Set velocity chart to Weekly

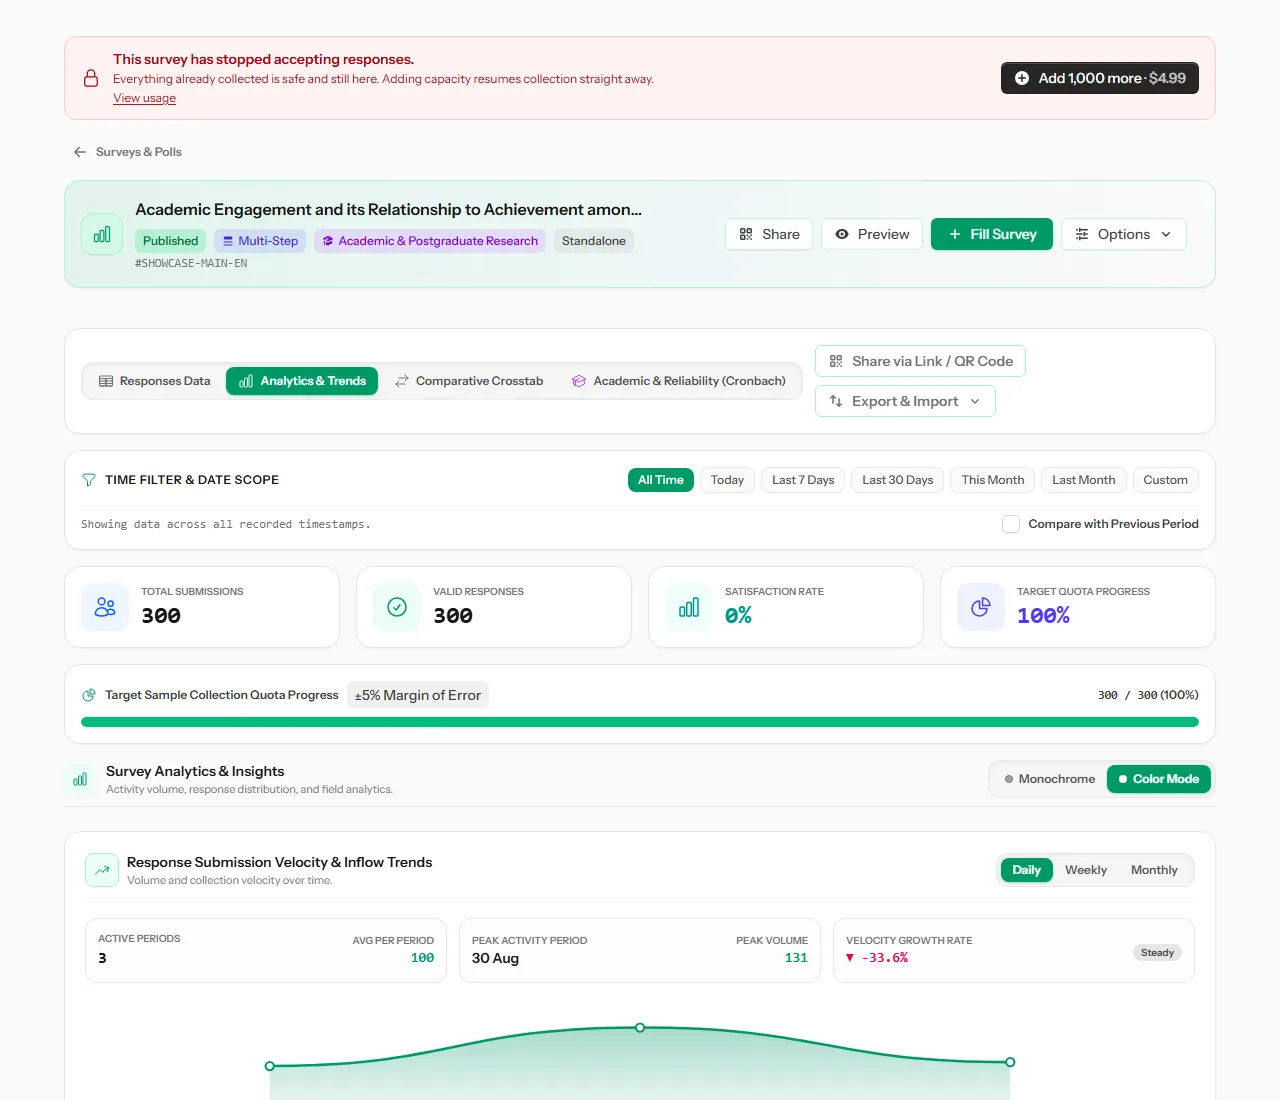[1086, 870]
